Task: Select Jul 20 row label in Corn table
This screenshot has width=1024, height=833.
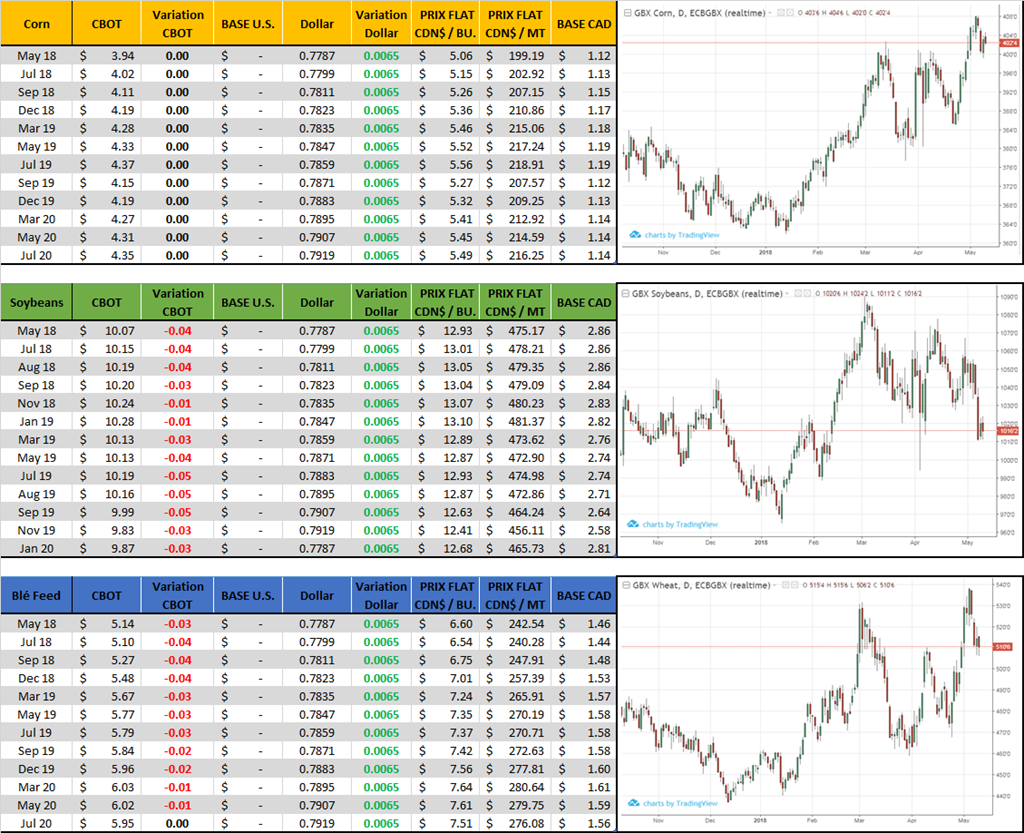Action: click(x=37, y=255)
